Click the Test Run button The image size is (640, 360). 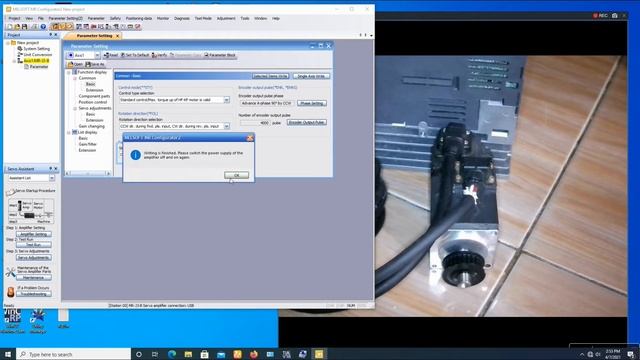[x=33, y=245]
